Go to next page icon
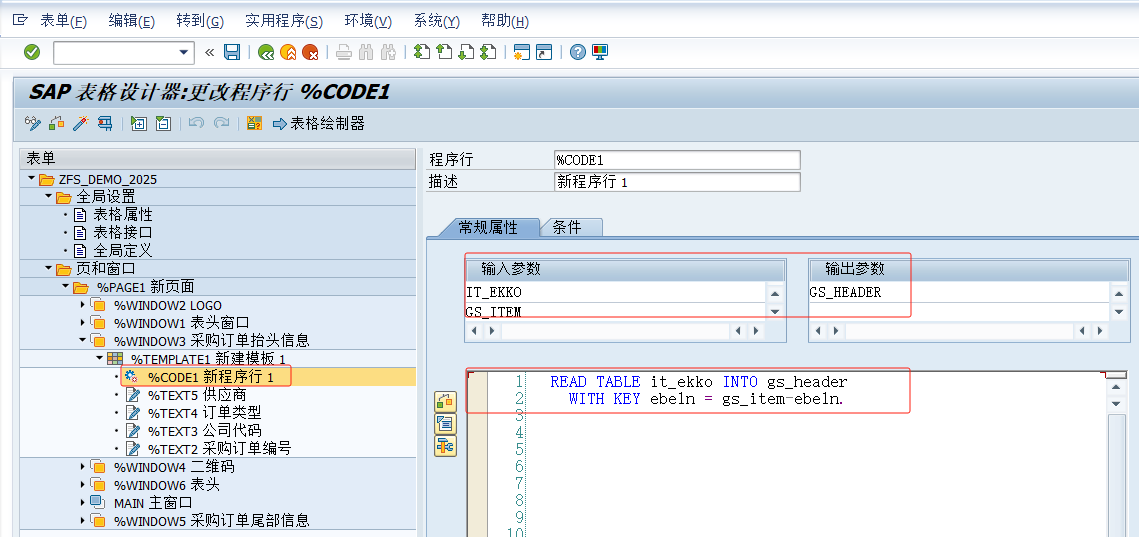The width and height of the screenshot is (1139, 537). coord(466,52)
